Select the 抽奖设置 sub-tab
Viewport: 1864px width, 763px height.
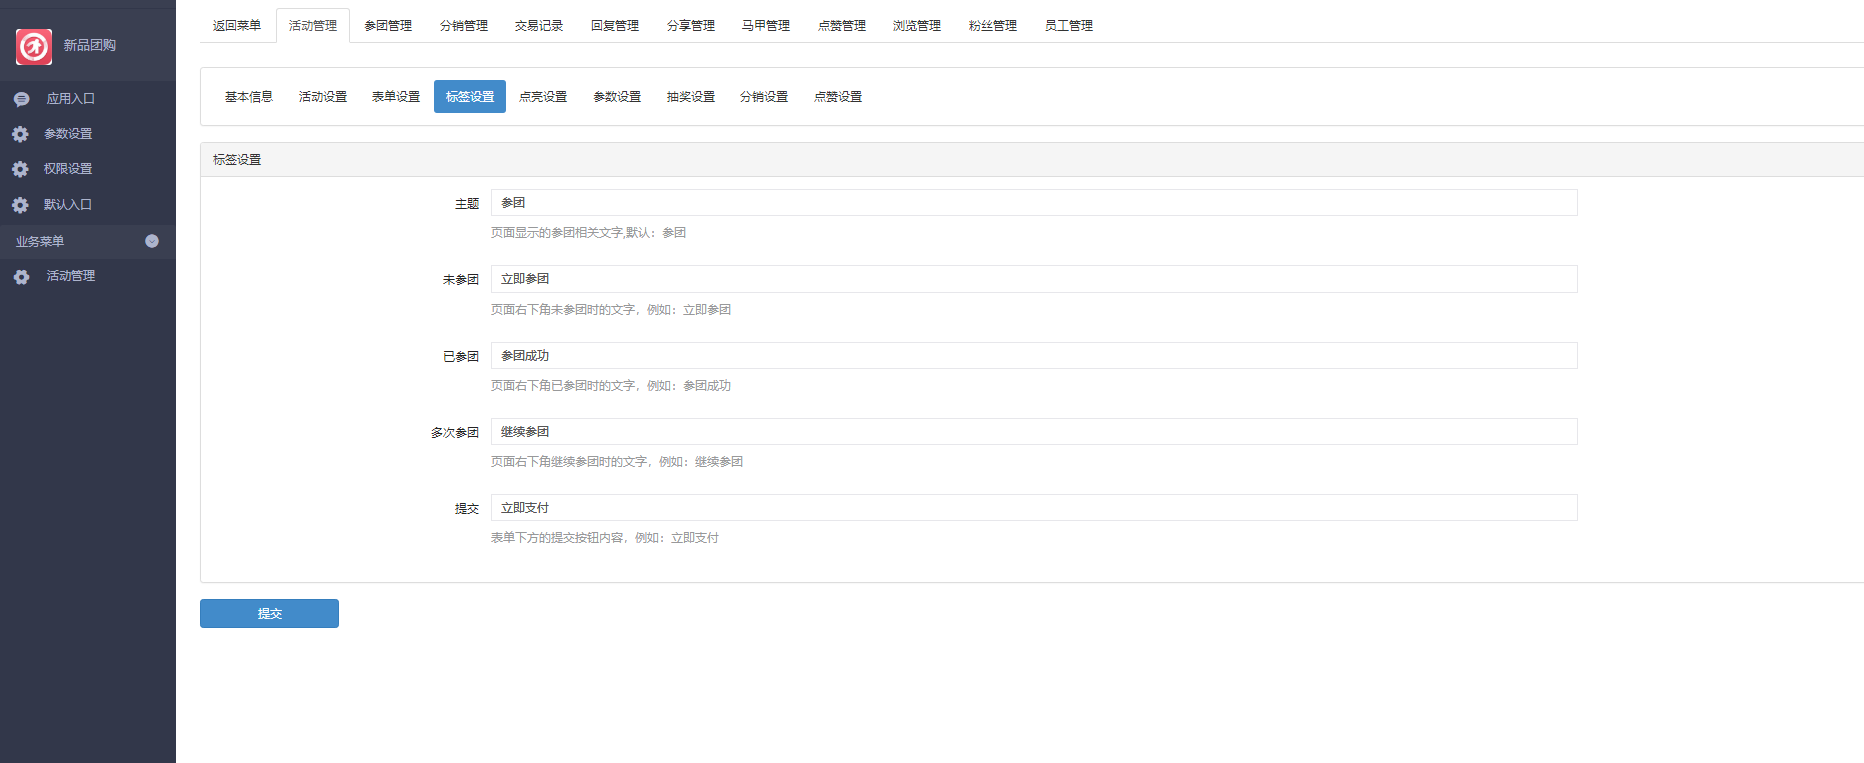point(691,97)
